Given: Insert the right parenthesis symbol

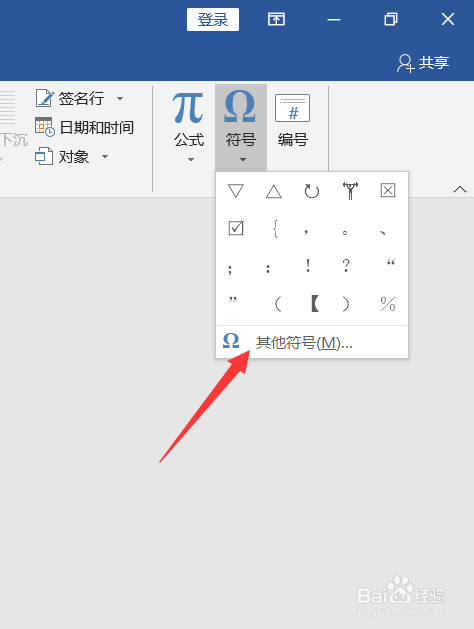Looking at the screenshot, I should [x=346, y=304].
